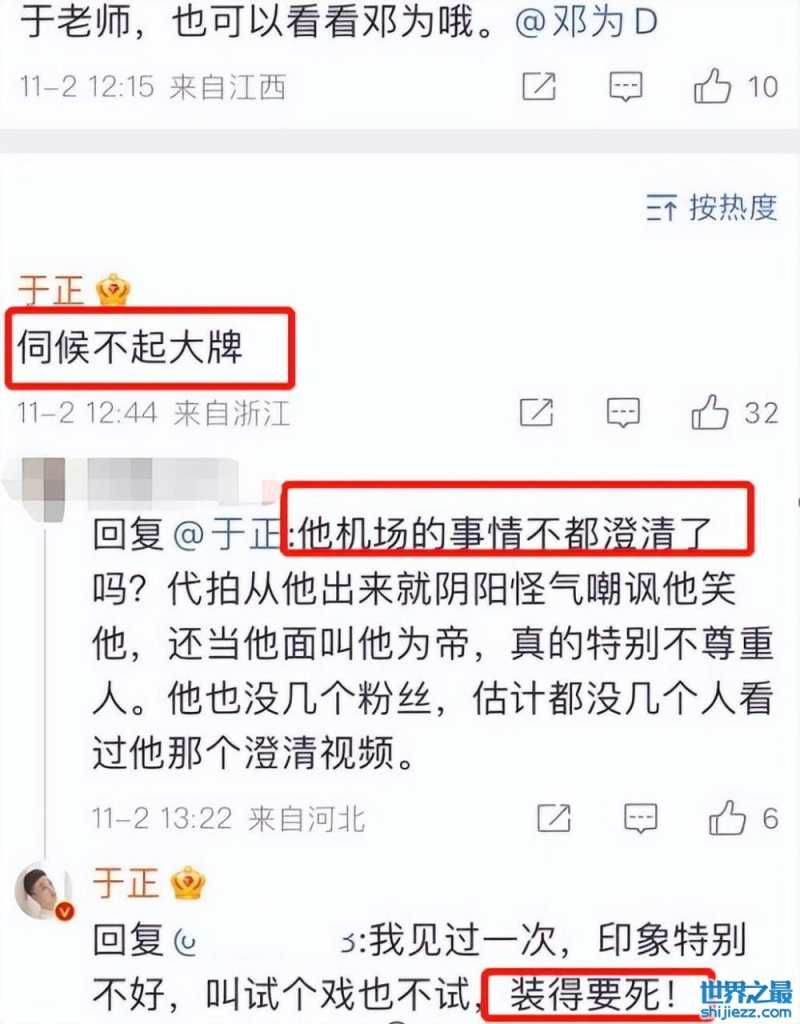Open replies on the 12:15 comment
The width and height of the screenshot is (800, 1024).
pyautogui.click(x=626, y=86)
